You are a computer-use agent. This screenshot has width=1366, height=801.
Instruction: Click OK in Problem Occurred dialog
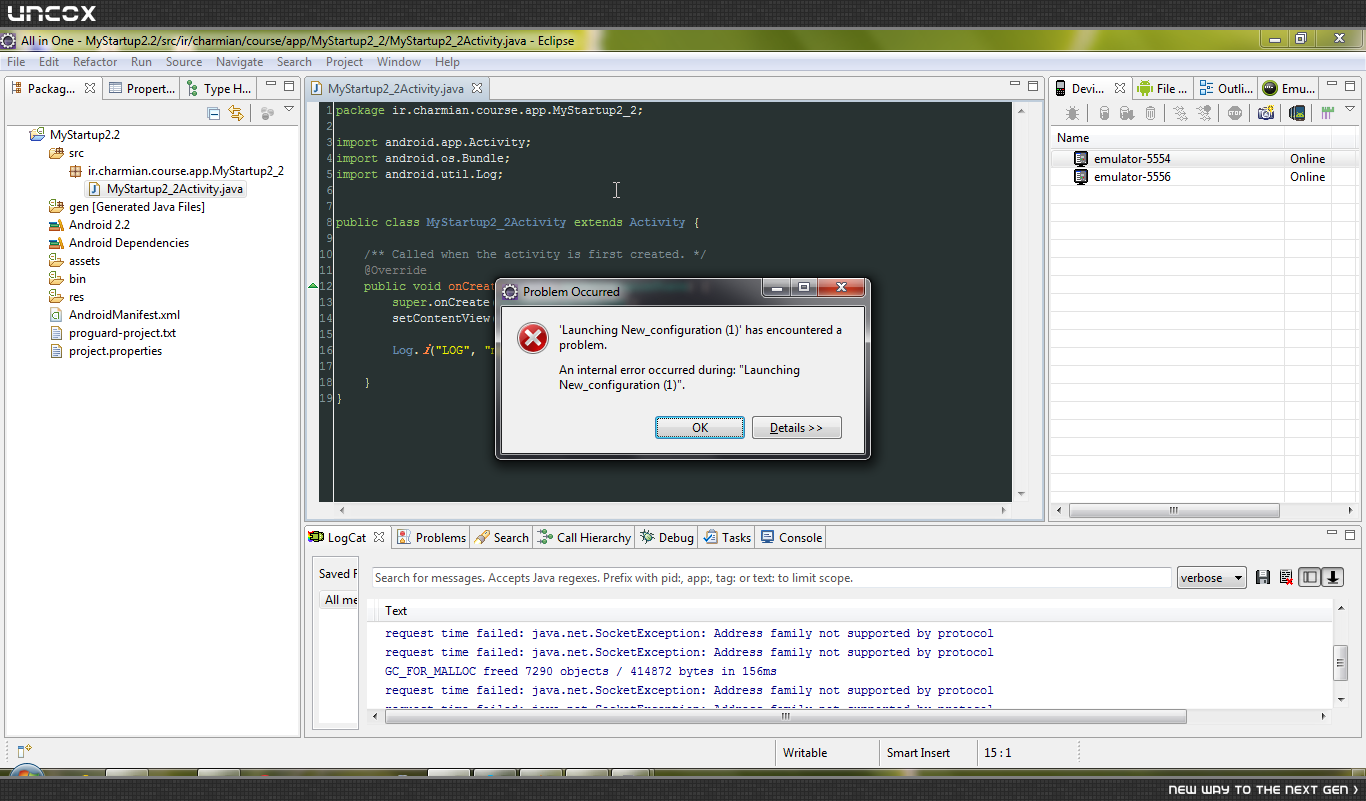(x=700, y=427)
